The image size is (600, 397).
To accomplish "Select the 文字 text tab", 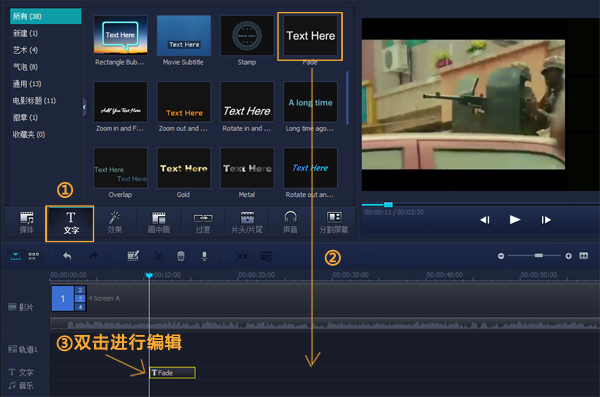I will 70,223.
